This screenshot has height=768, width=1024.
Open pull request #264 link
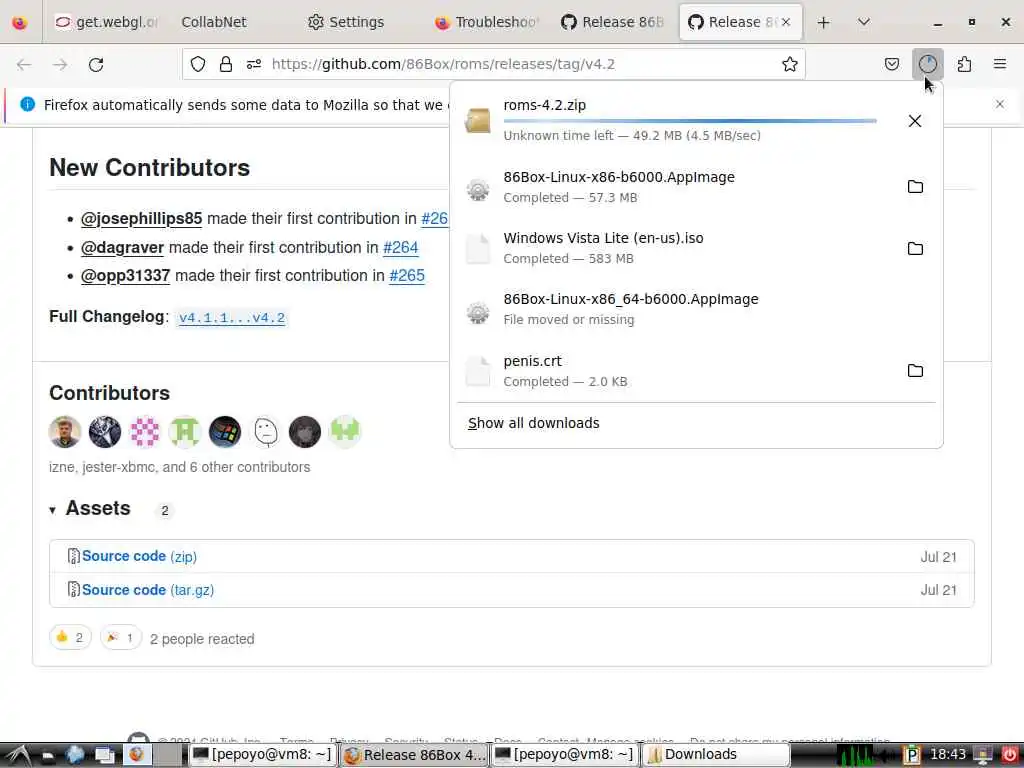click(400, 248)
